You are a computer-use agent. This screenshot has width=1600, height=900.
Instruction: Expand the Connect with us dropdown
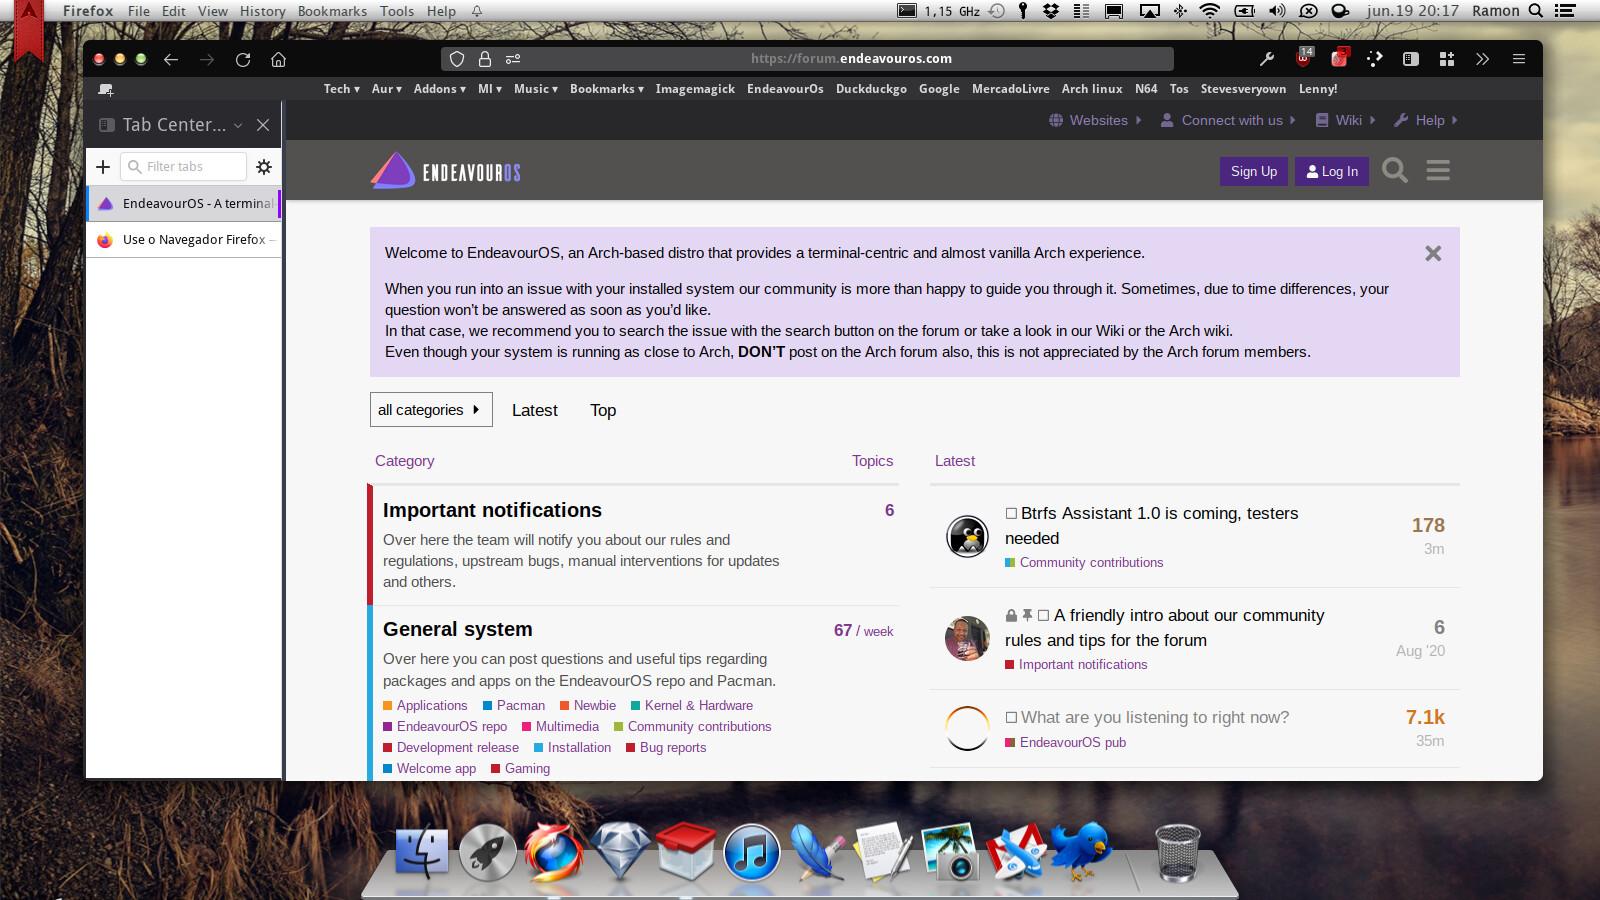tap(1228, 120)
